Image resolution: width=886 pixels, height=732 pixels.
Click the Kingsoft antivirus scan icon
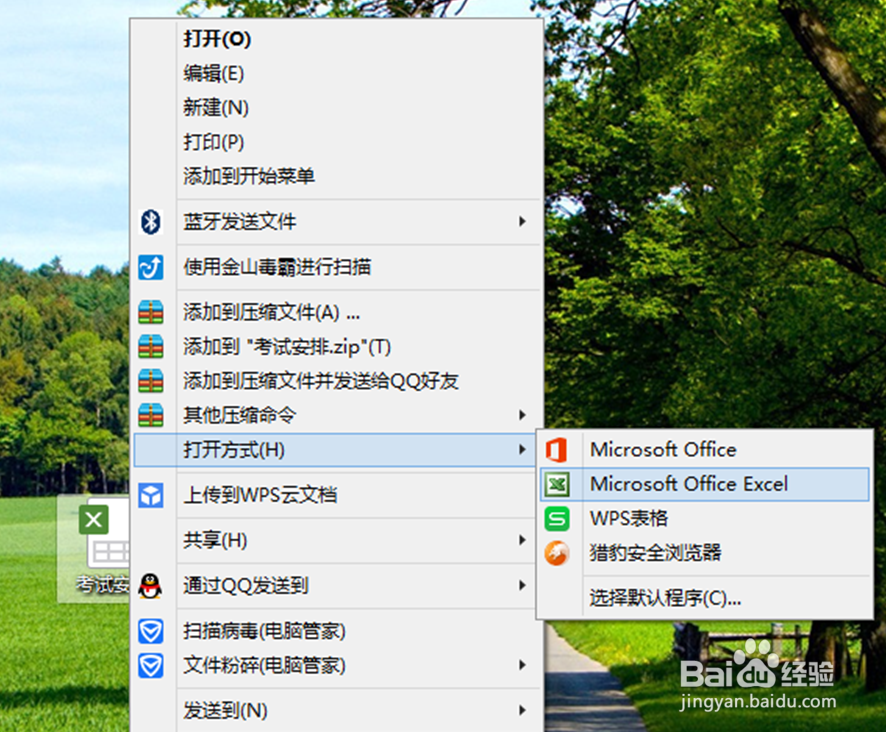[151, 267]
